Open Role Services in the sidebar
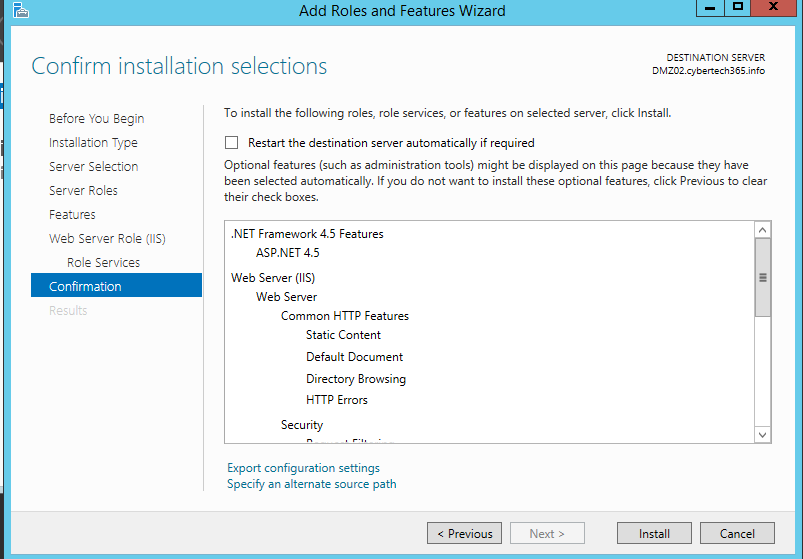 pos(103,263)
